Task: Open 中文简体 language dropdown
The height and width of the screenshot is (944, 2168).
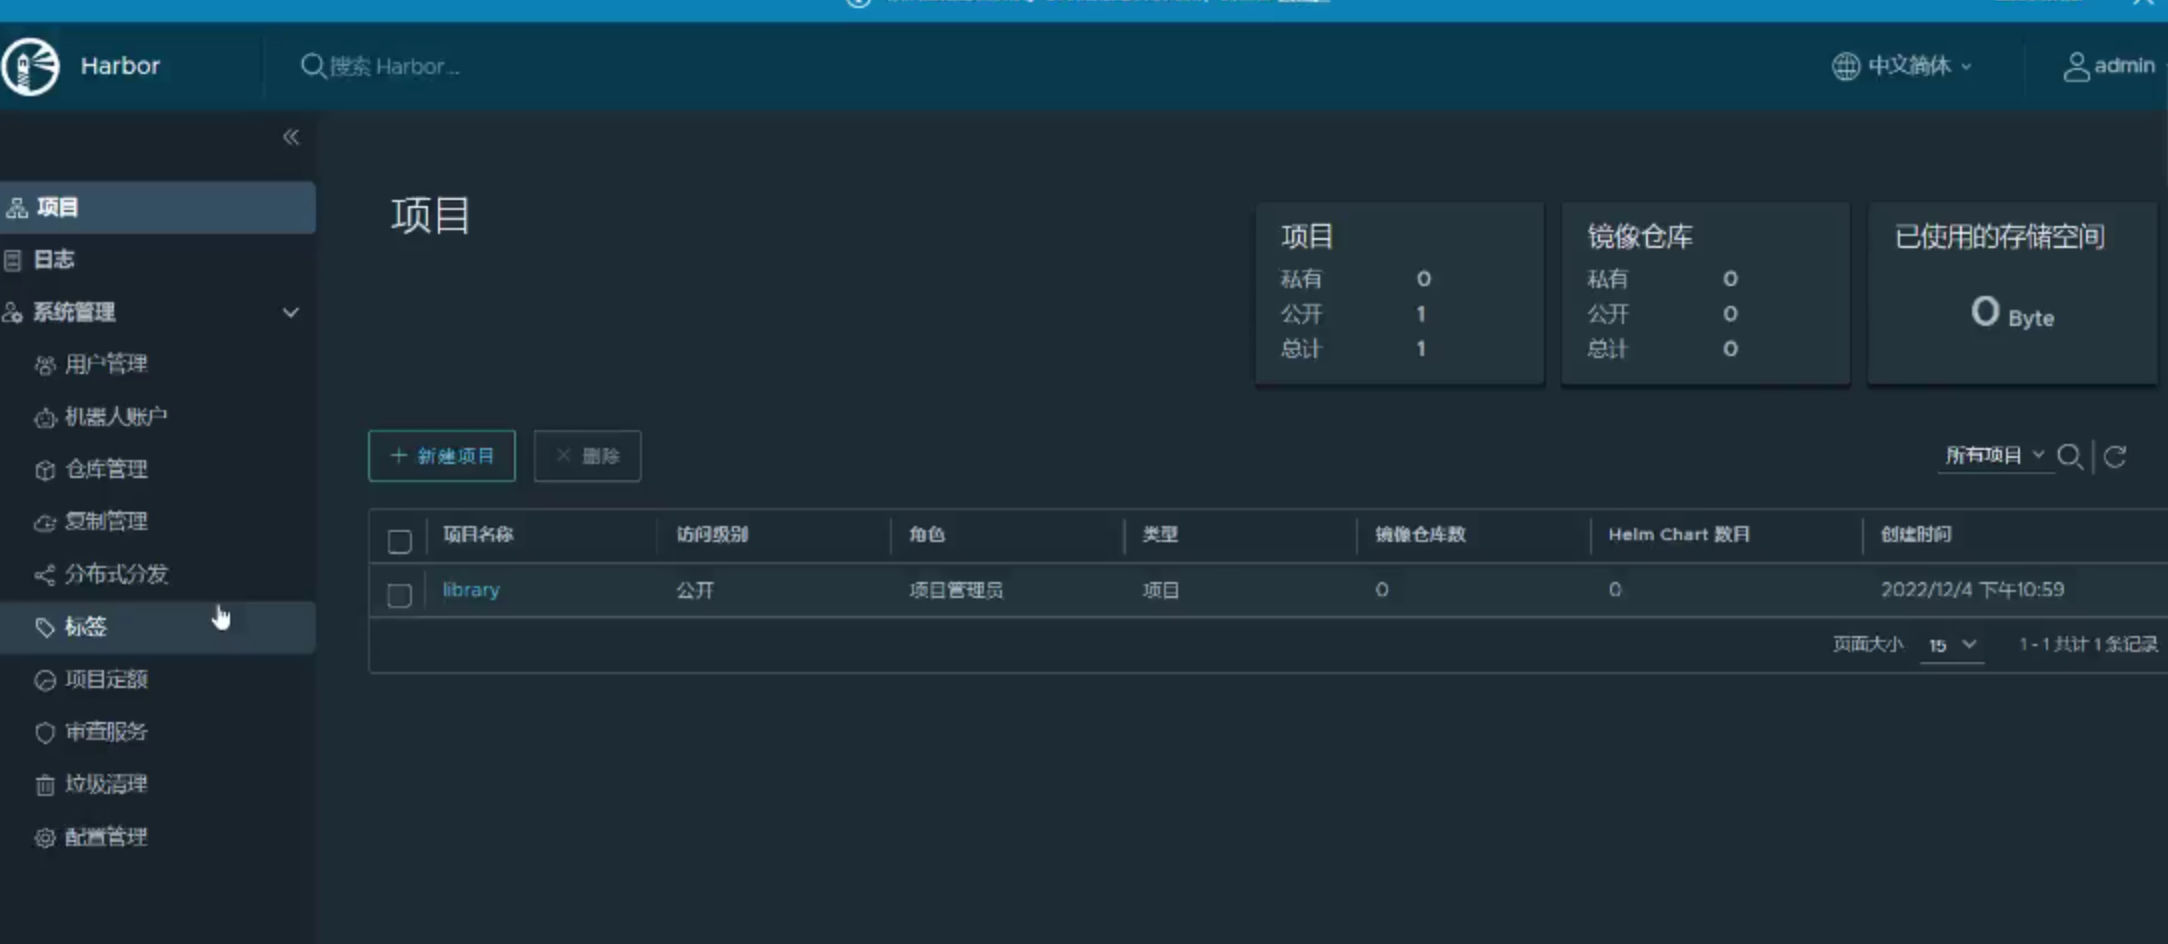Action: pos(1902,66)
